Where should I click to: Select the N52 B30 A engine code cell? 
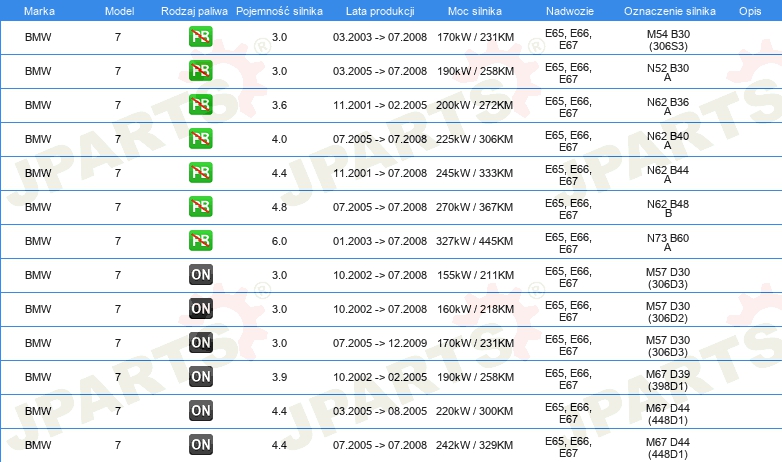point(668,72)
